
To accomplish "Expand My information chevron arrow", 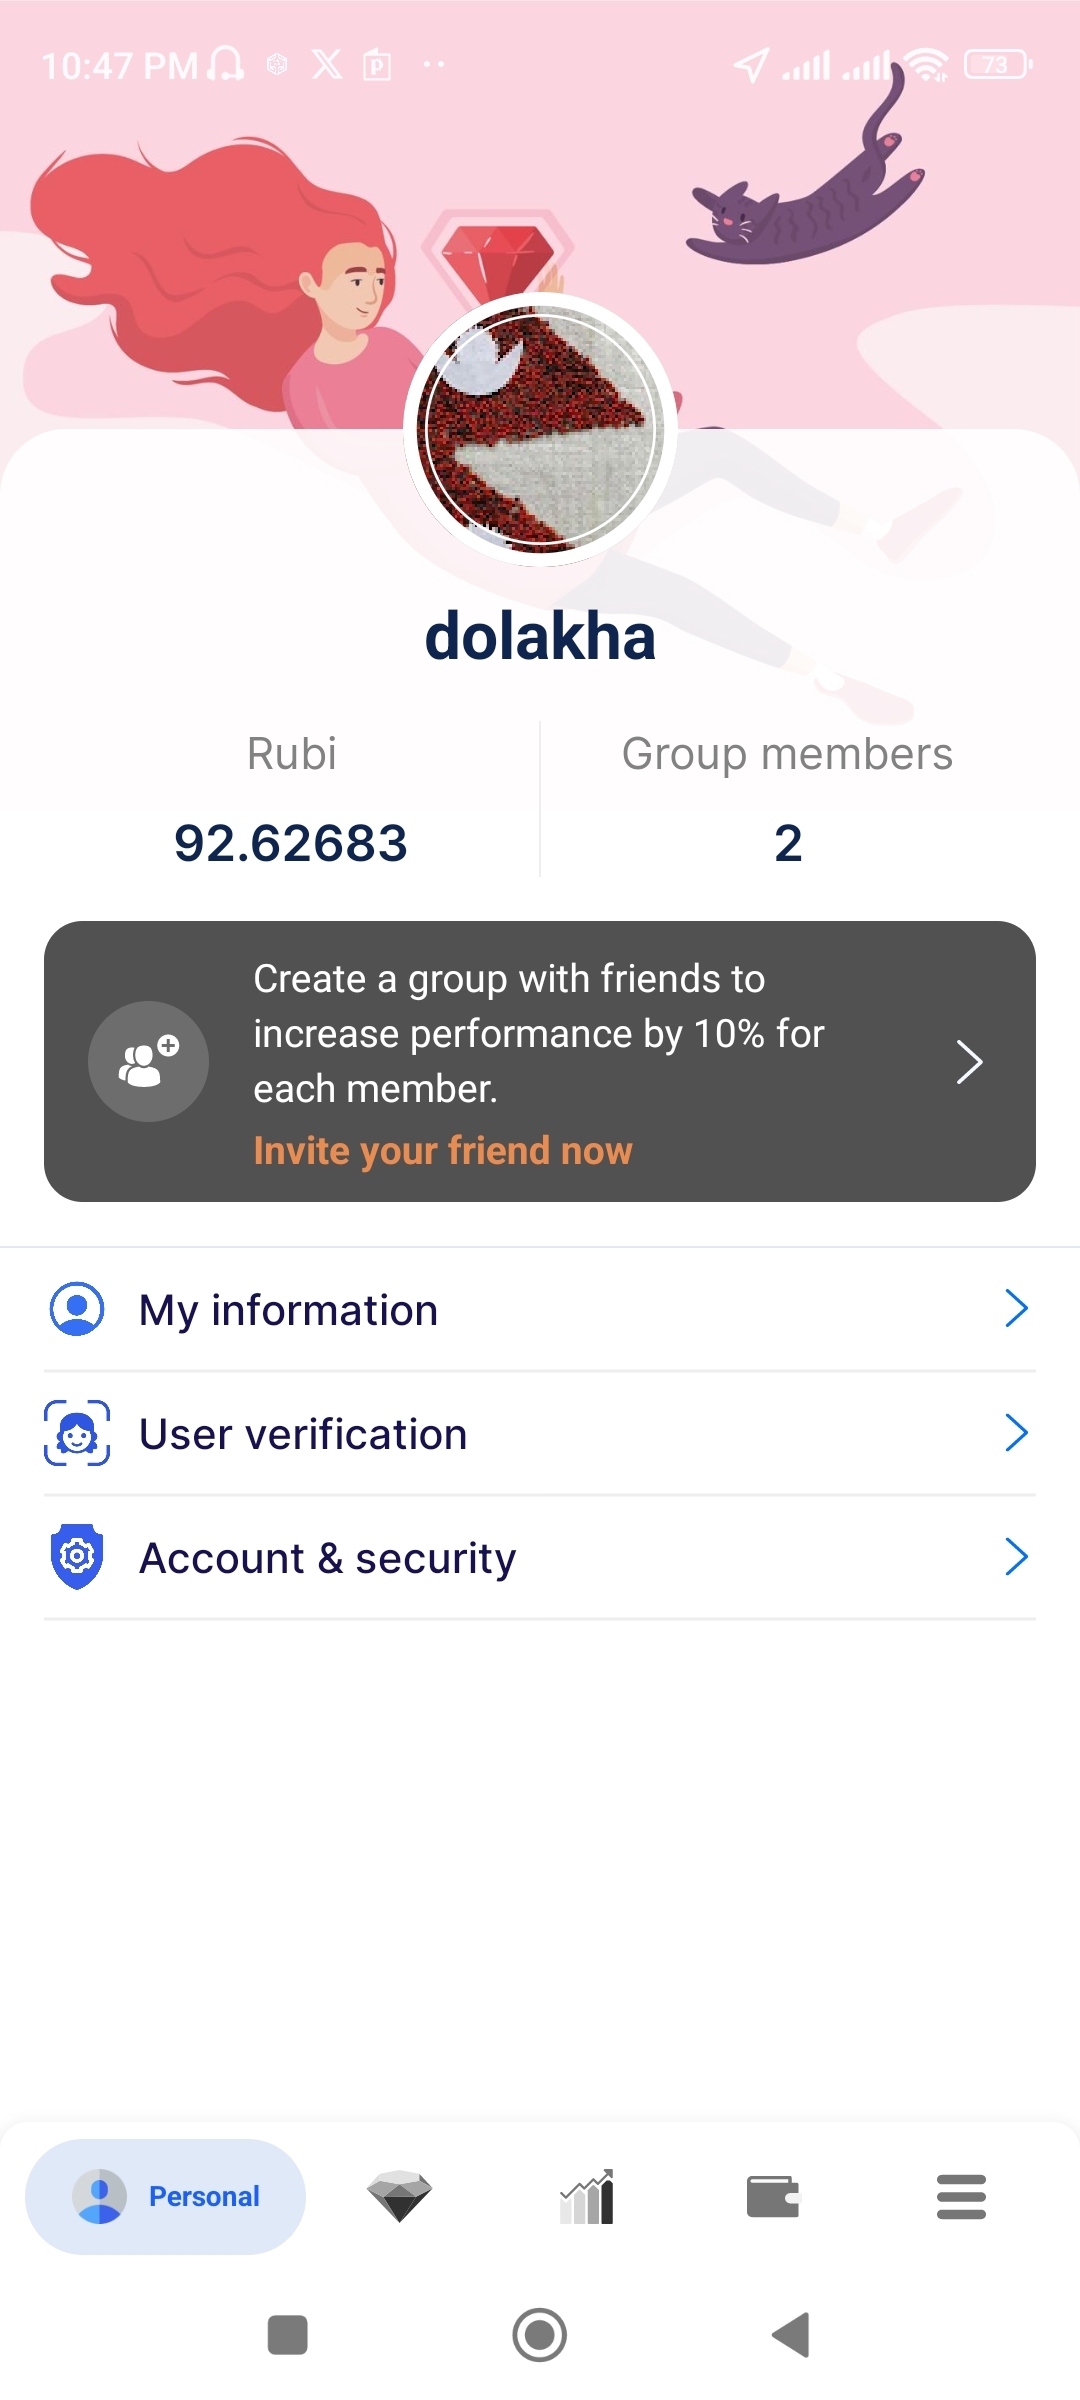I will 1016,1308.
